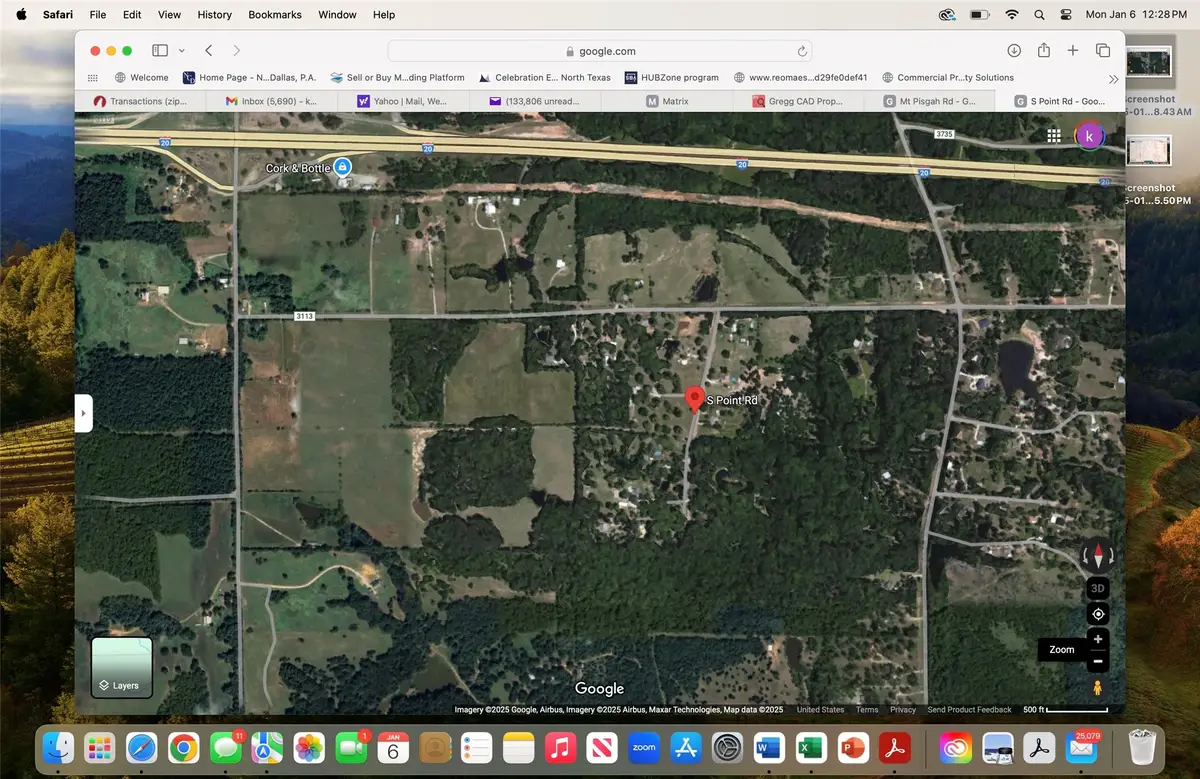This screenshot has width=1200, height=779.
Task: Open the Google account avatar menu
Action: click(x=1090, y=135)
